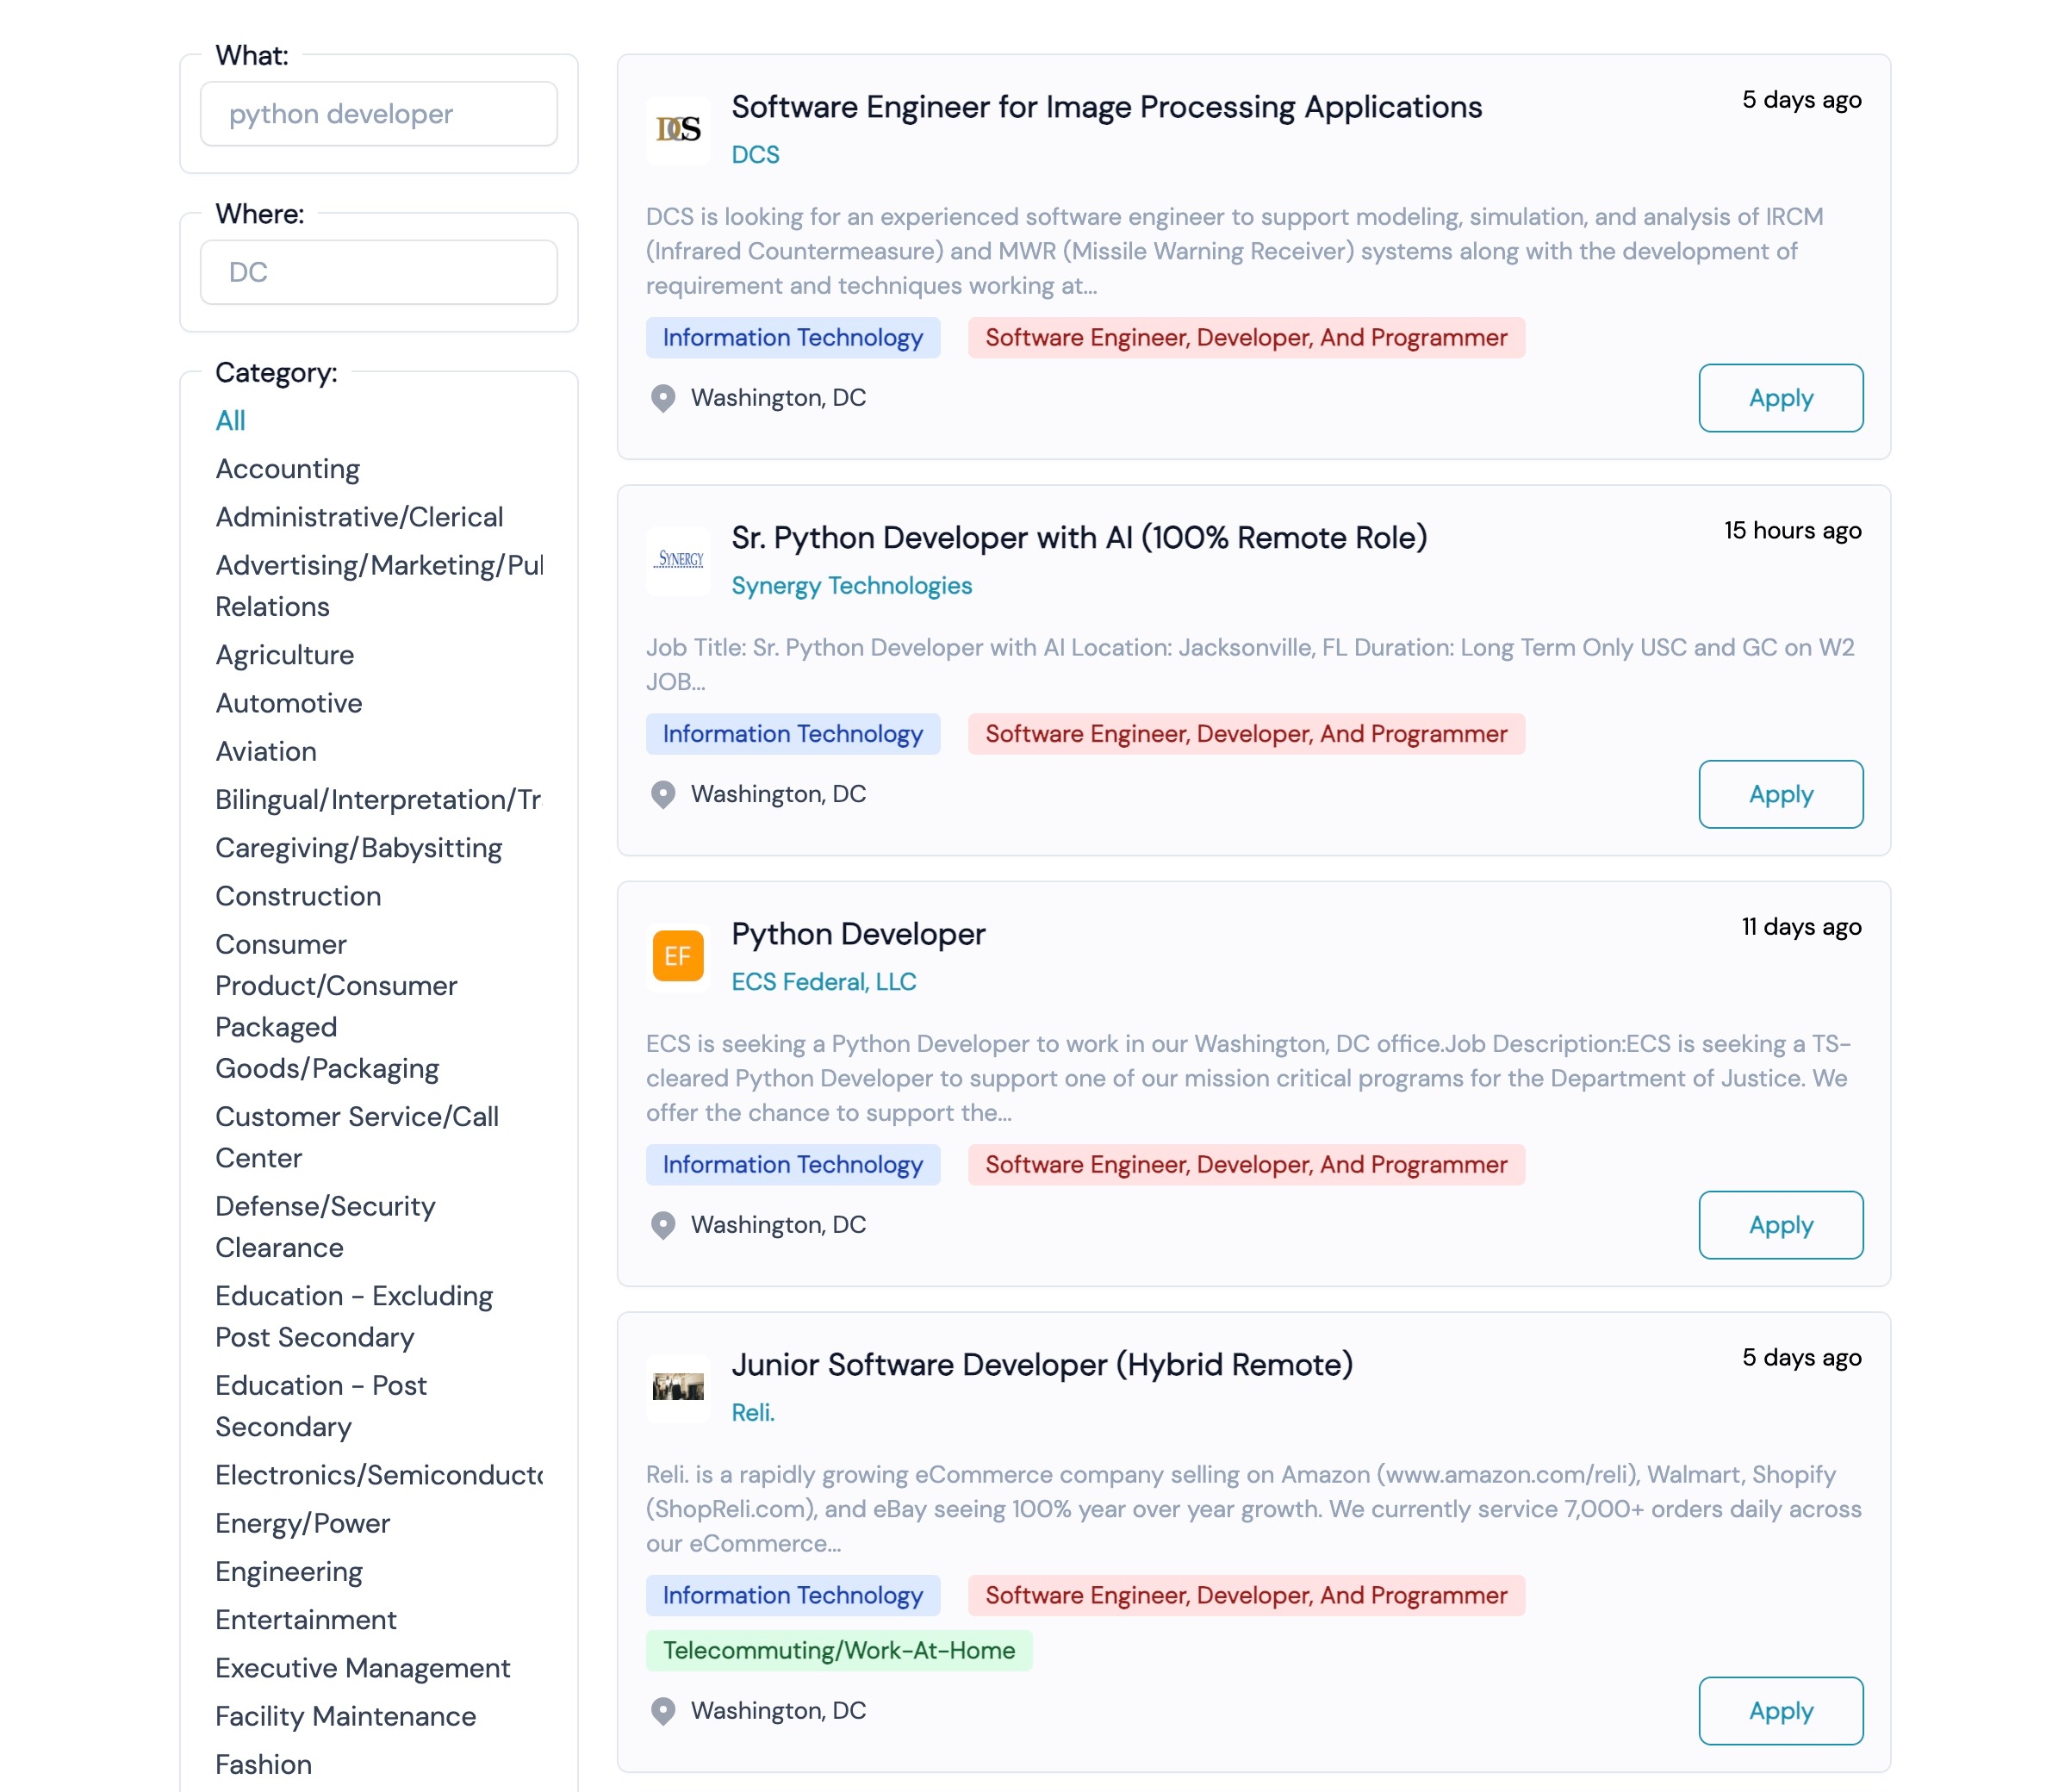The image size is (2071, 1792).
Task: Focus the What search field
Action: 379,114
